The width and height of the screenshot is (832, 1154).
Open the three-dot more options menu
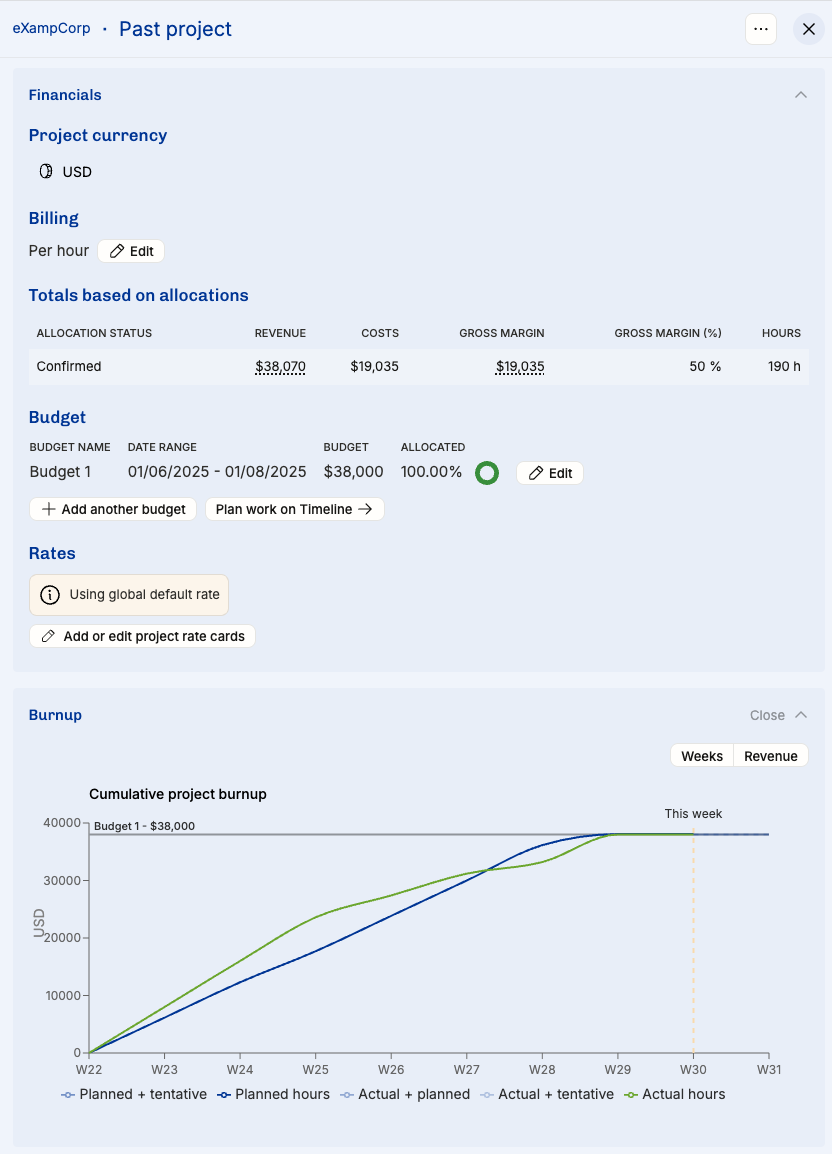761,29
